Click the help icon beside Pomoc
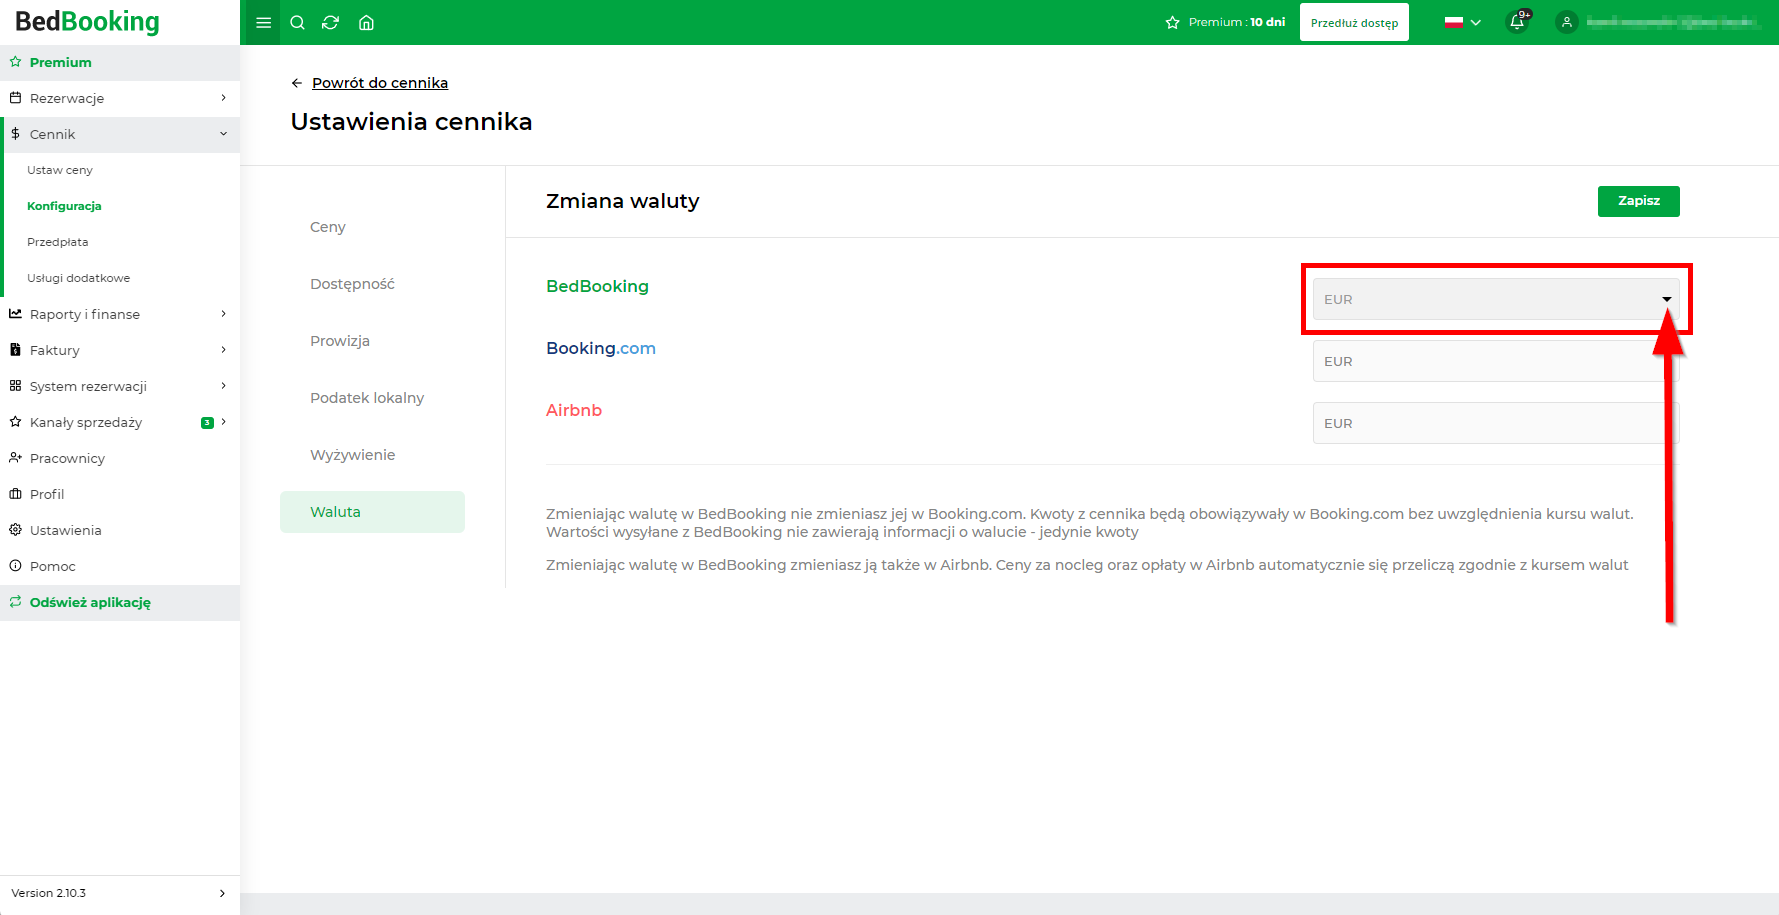1779x915 pixels. click(15, 566)
